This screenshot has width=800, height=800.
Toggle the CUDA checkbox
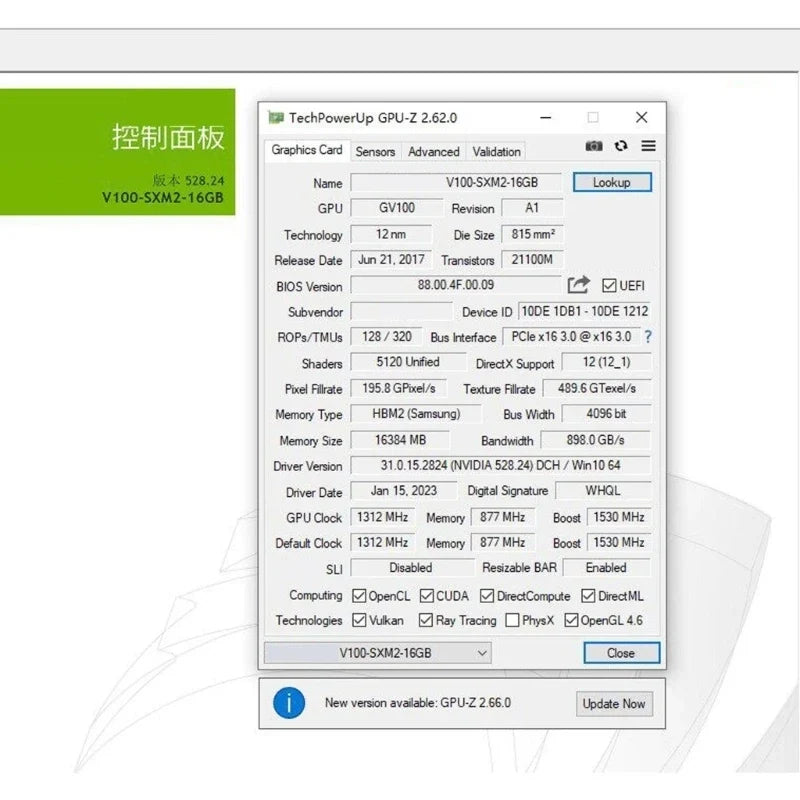point(427,596)
